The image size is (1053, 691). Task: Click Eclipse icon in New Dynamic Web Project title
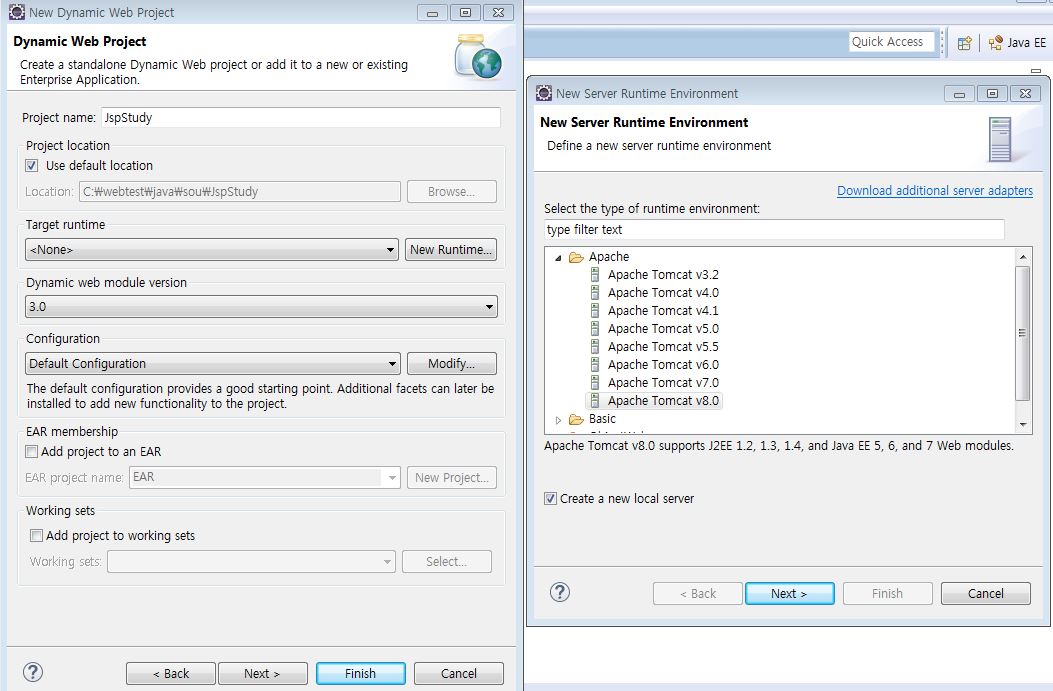click(17, 12)
